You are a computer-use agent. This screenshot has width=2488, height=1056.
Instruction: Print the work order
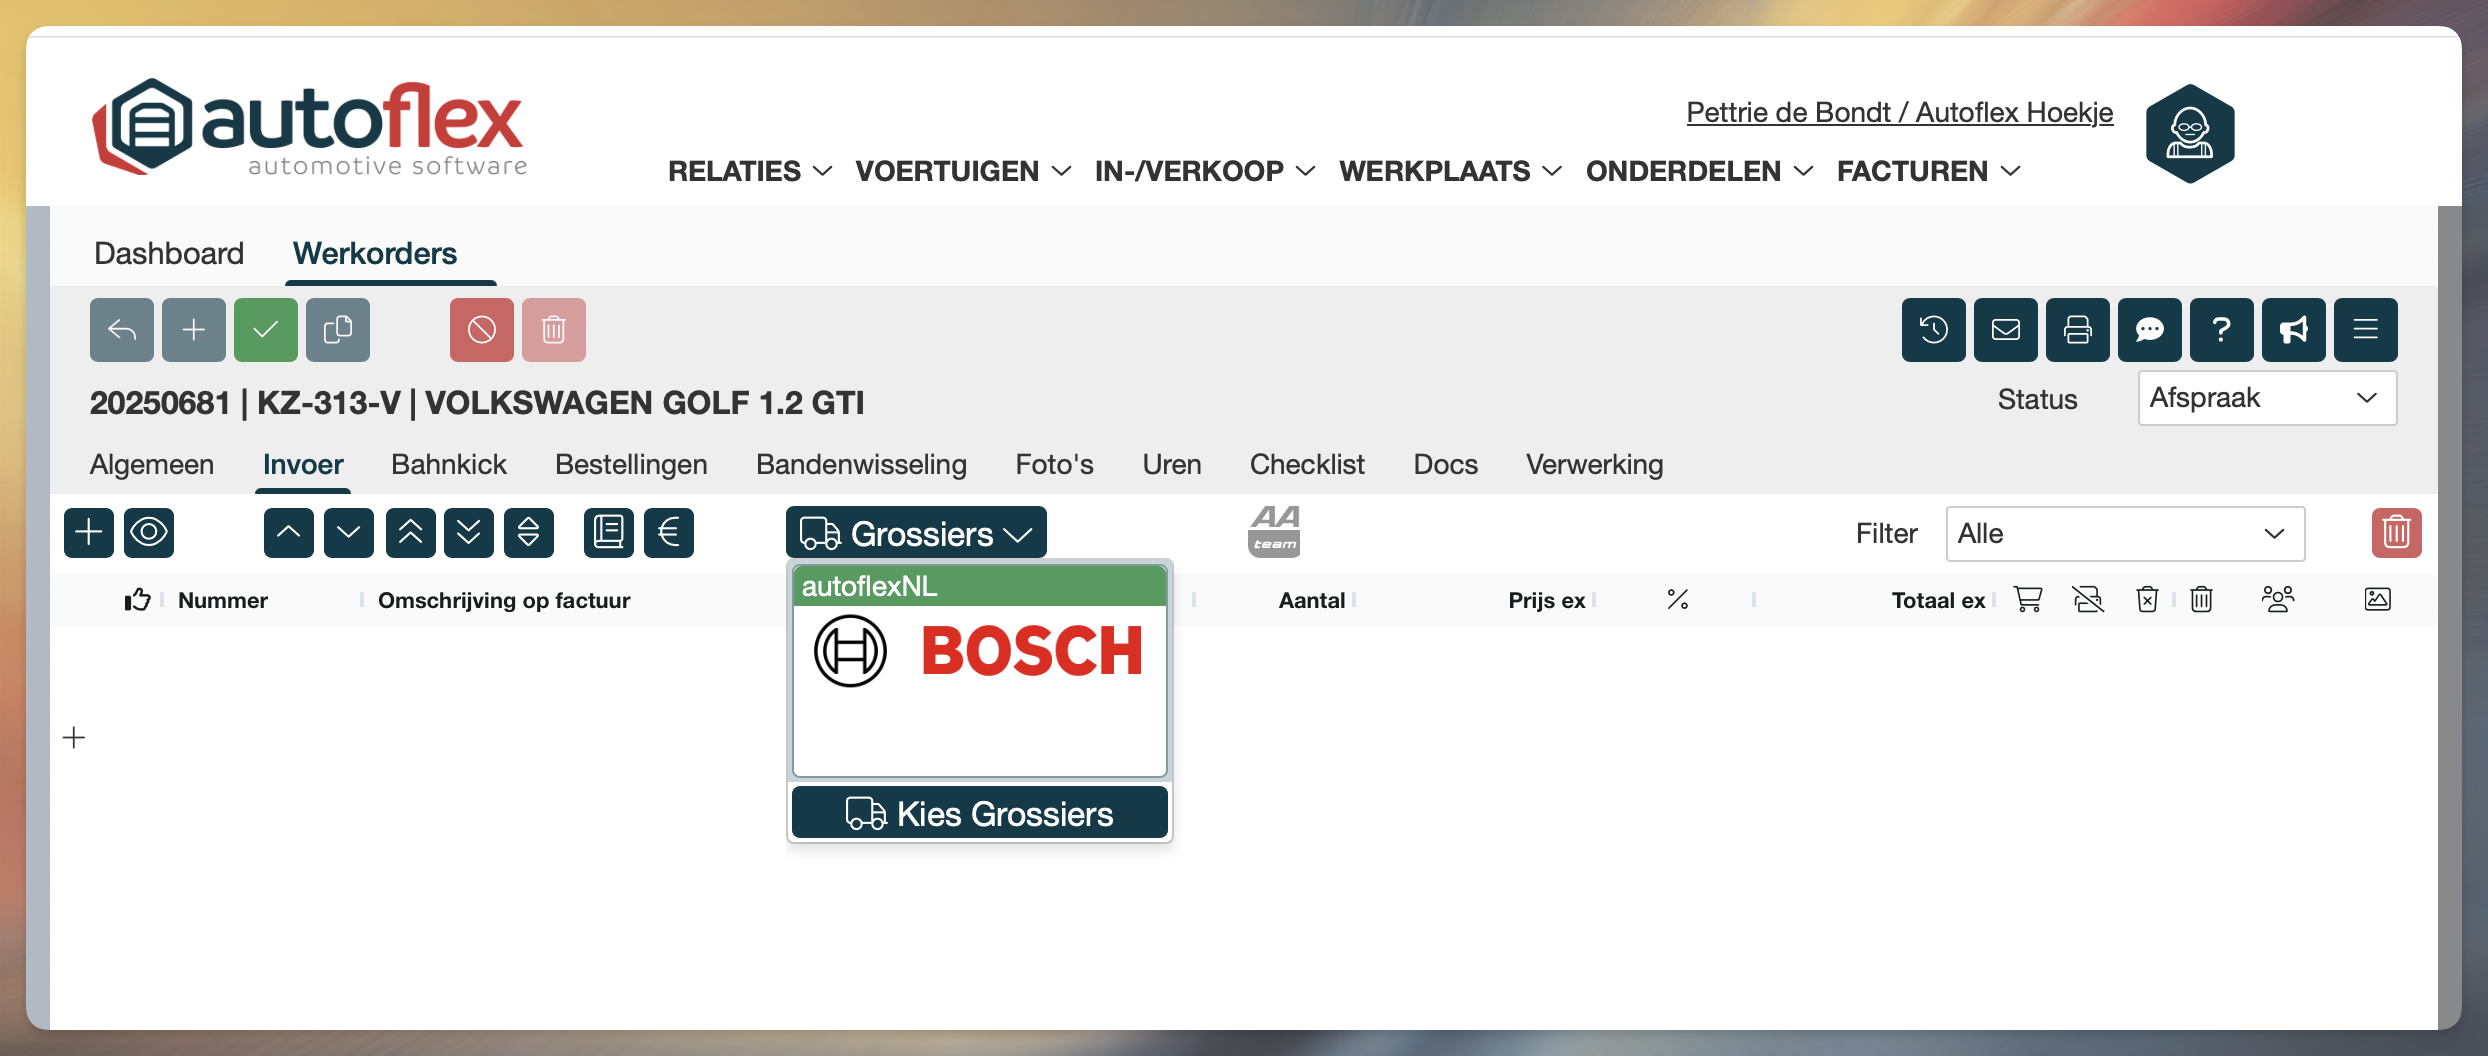pos(2077,330)
